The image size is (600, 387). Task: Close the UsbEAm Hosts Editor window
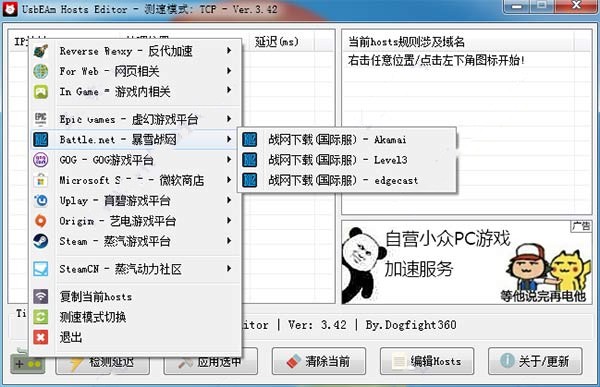coord(577,6)
